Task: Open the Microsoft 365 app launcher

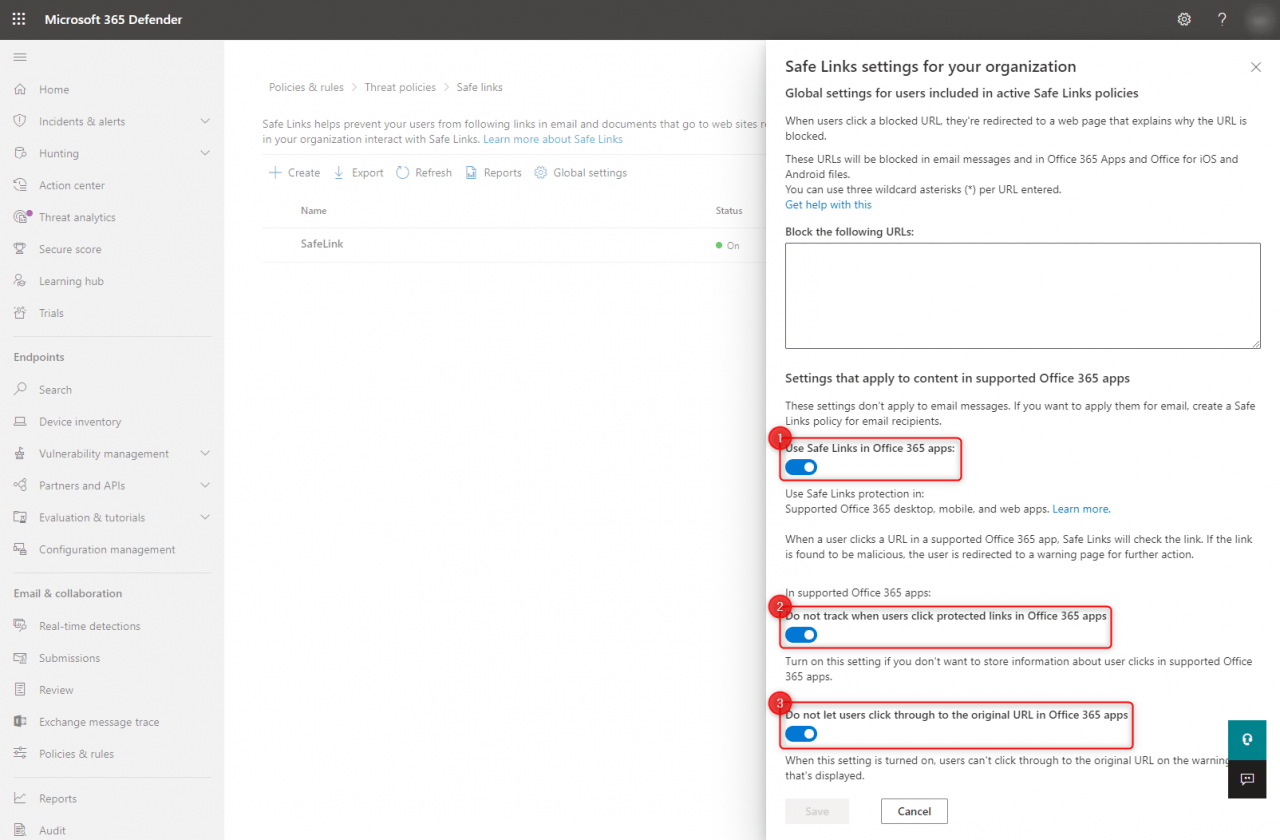Action: pos(18,19)
